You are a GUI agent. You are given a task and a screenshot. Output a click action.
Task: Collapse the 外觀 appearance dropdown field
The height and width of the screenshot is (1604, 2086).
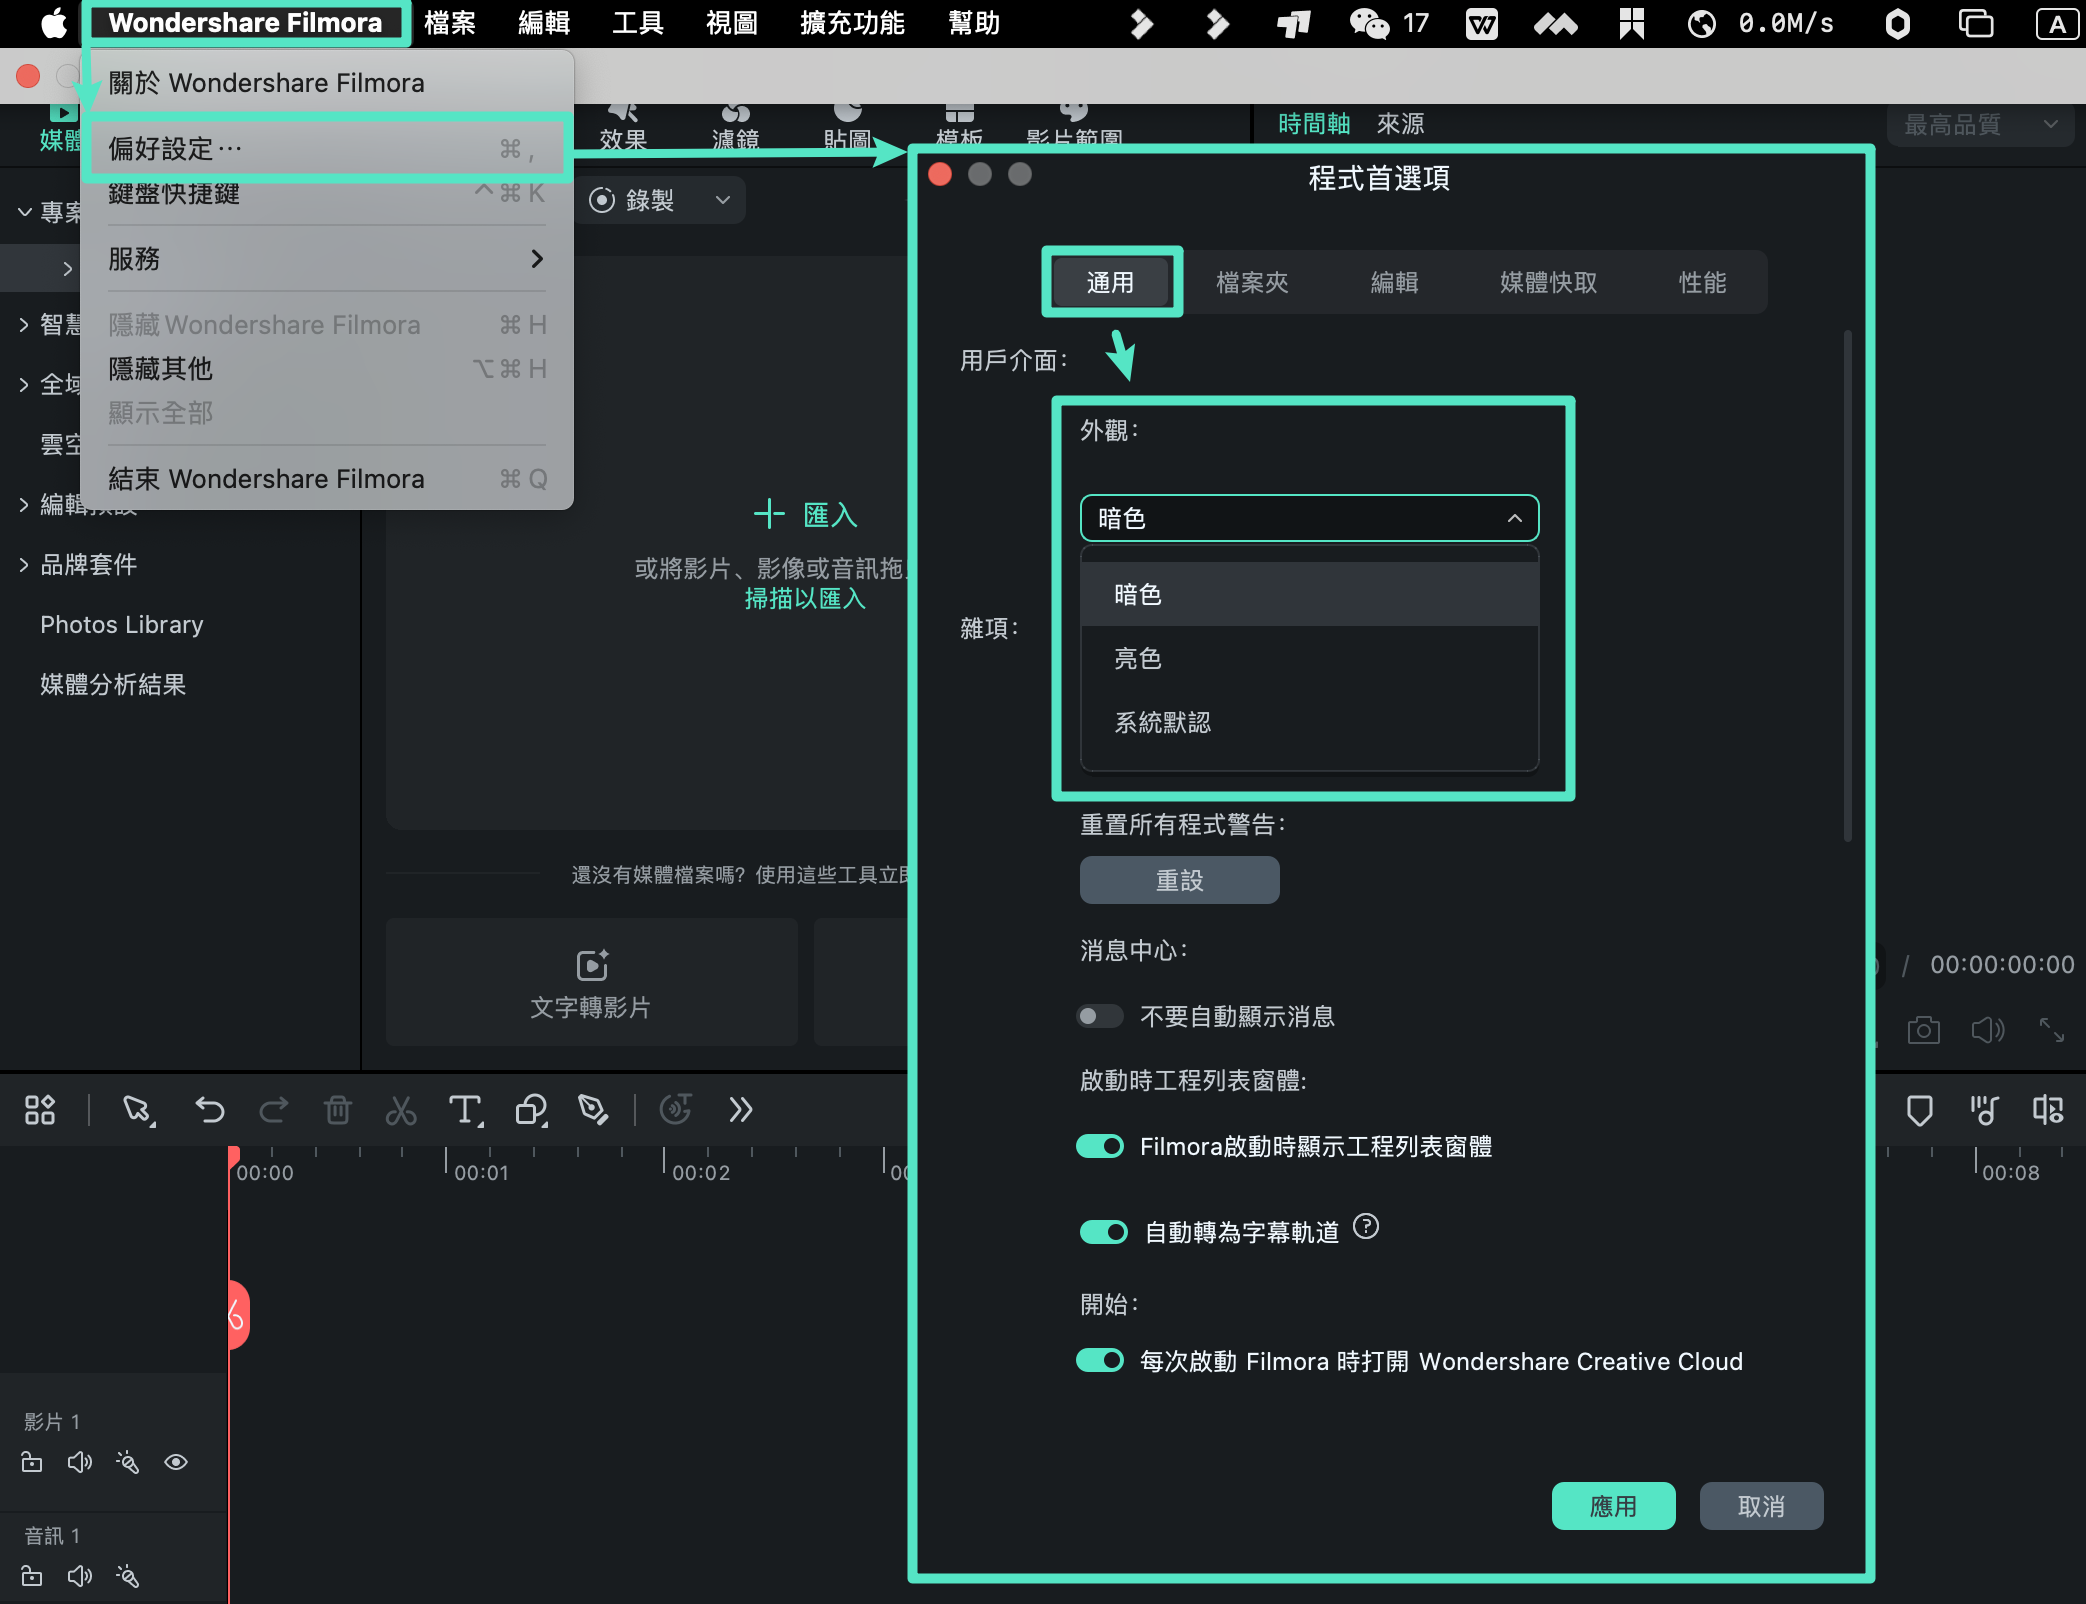pyautogui.click(x=1309, y=518)
